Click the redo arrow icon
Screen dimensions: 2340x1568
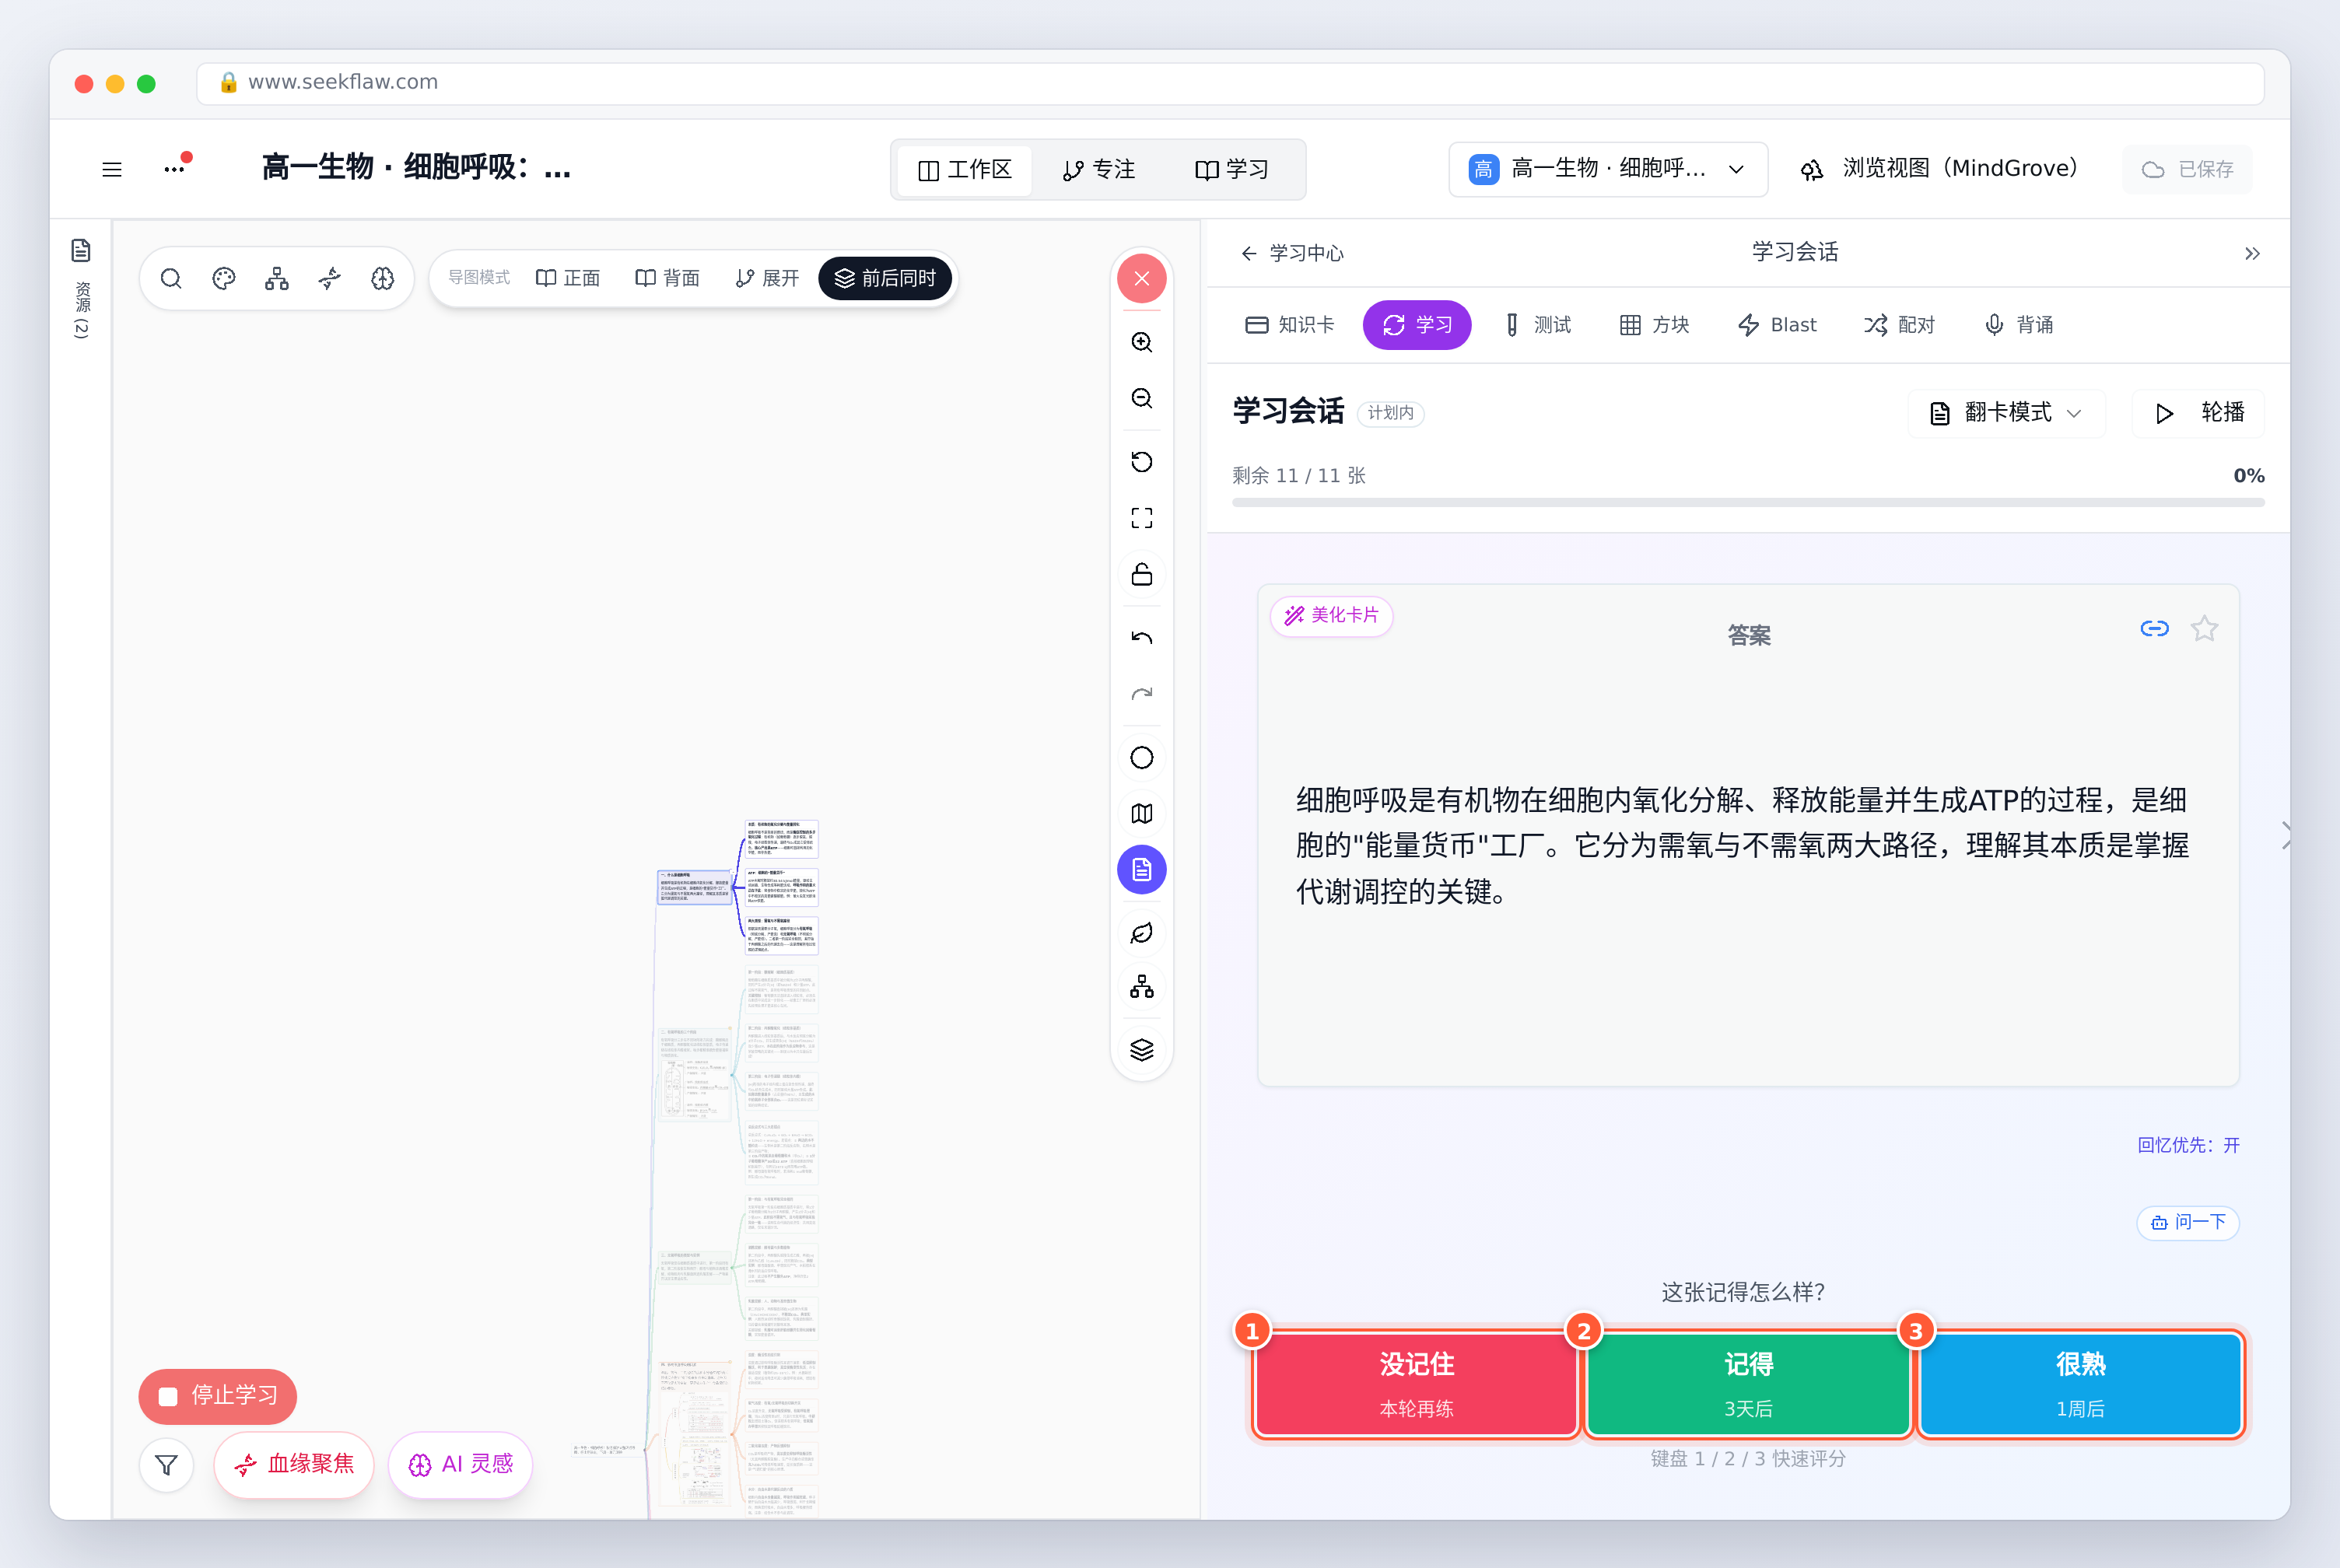[x=1142, y=694]
